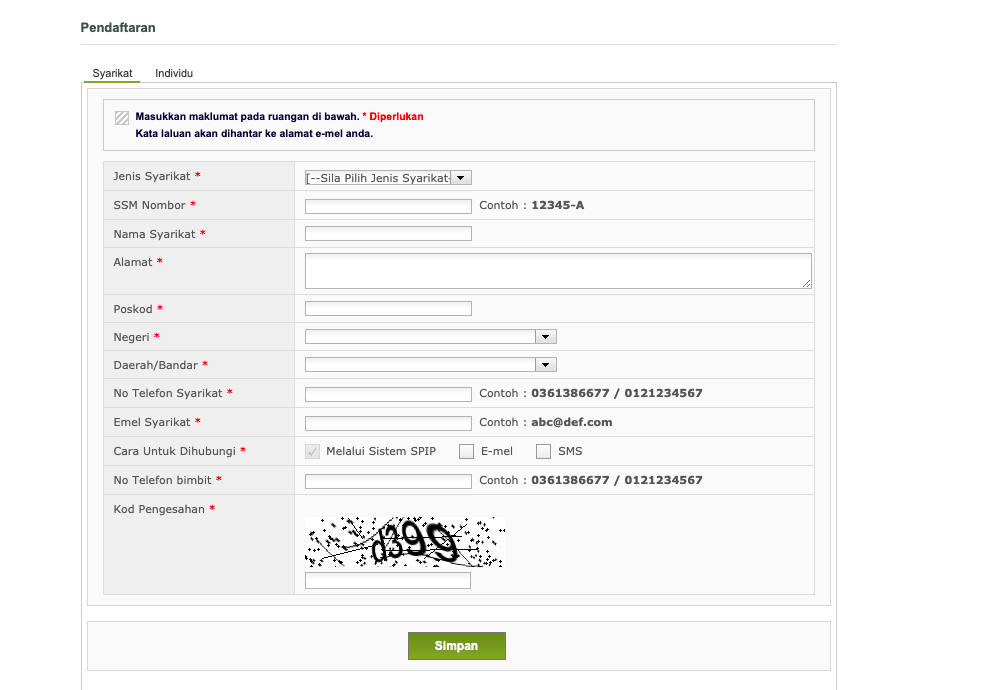Toggle the Melalui Sistem SPIP checkbox
The image size is (984, 690).
point(312,451)
